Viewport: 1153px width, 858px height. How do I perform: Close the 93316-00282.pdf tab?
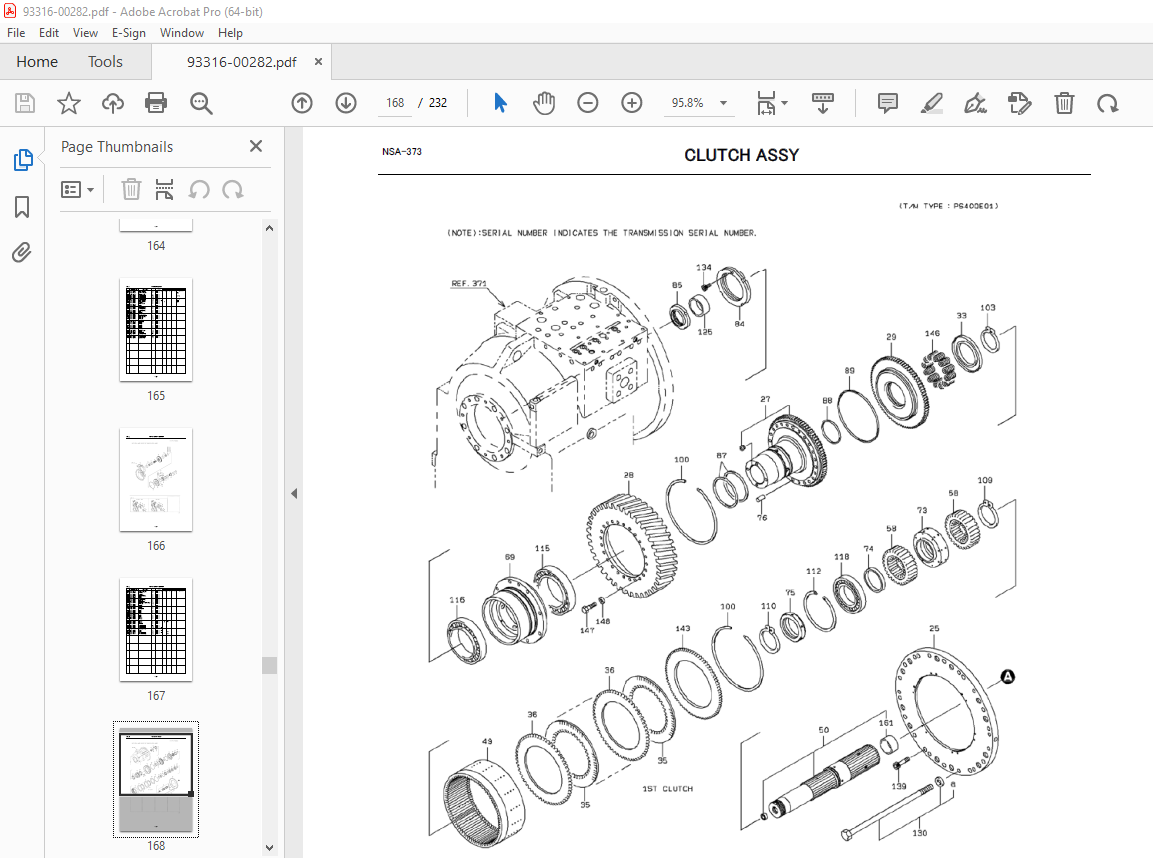(318, 62)
